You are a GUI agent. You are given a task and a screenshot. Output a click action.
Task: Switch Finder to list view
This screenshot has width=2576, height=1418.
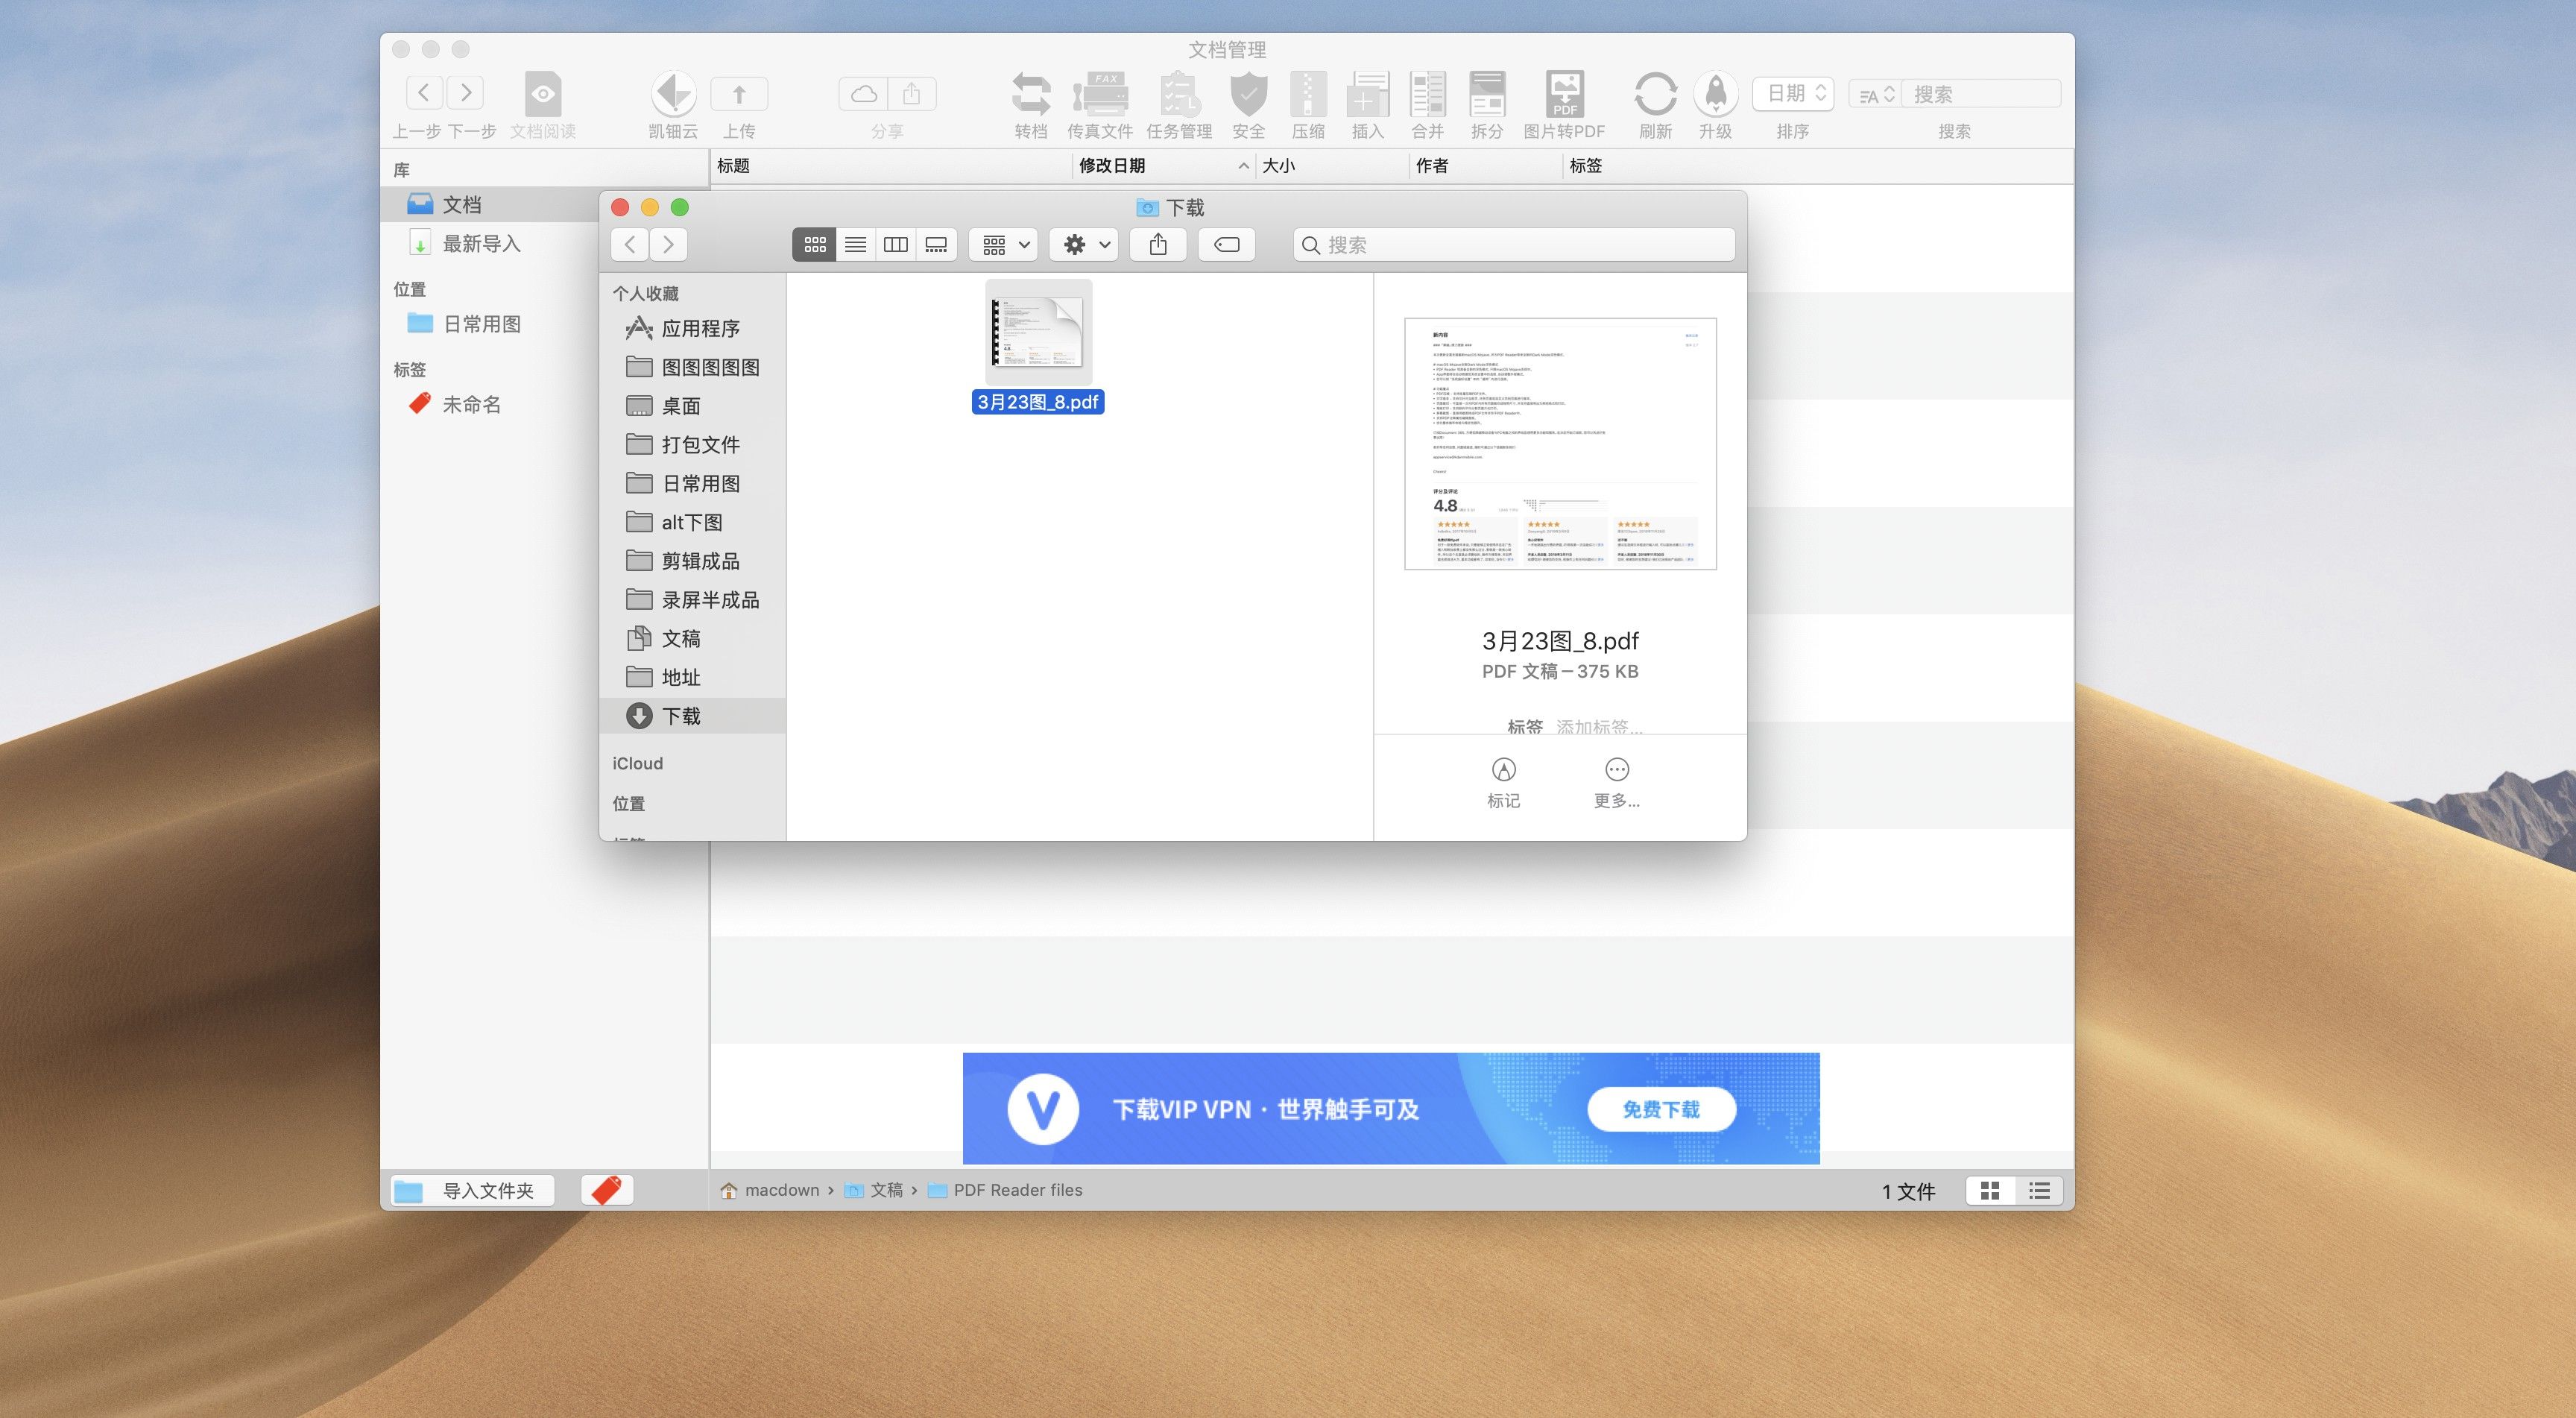pyautogui.click(x=855, y=244)
